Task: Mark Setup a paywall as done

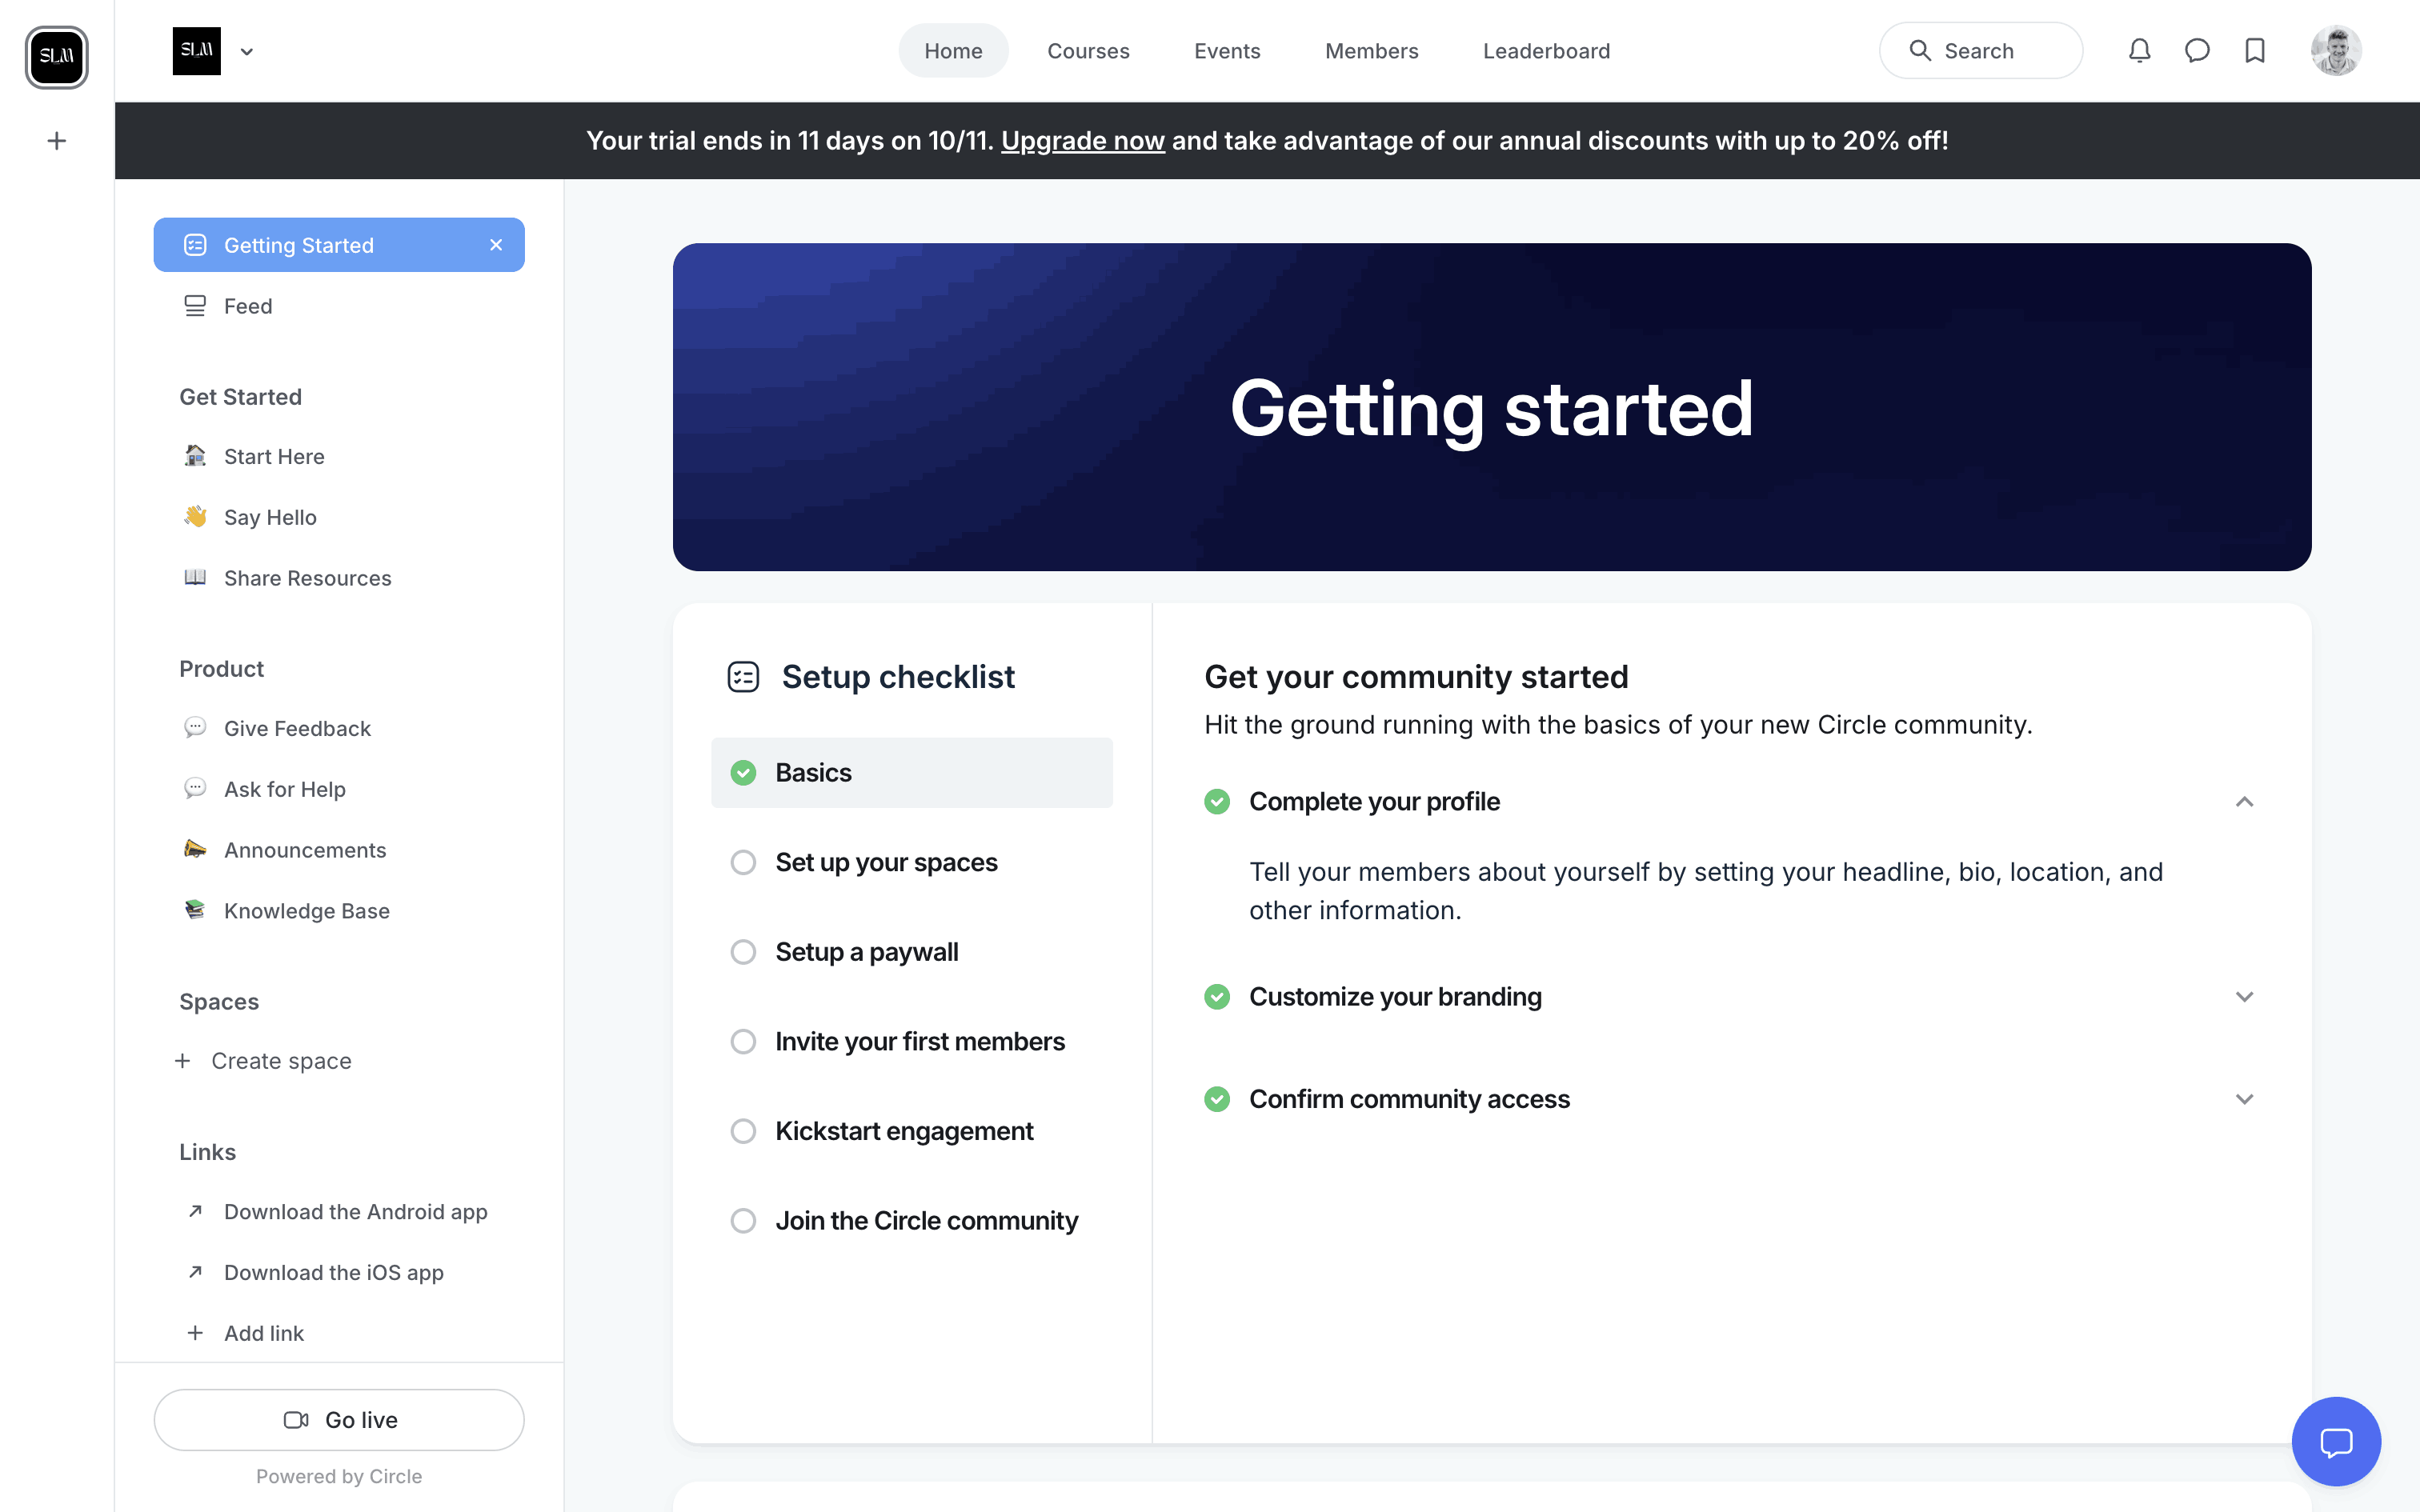Action: click(743, 951)
